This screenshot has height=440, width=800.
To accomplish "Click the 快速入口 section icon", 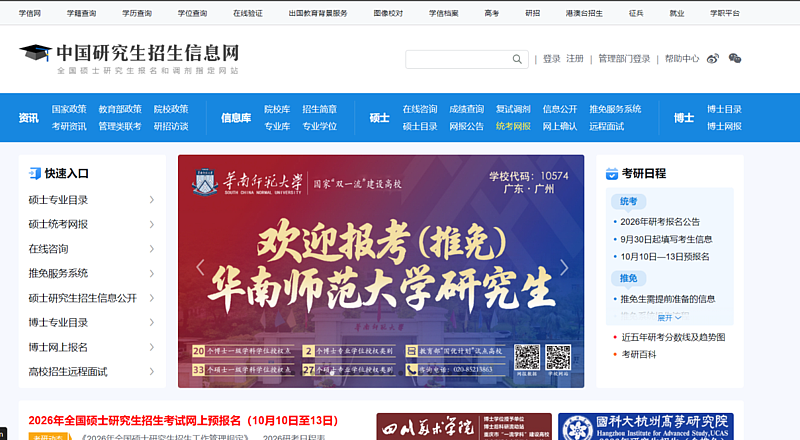I will [35, 173].
